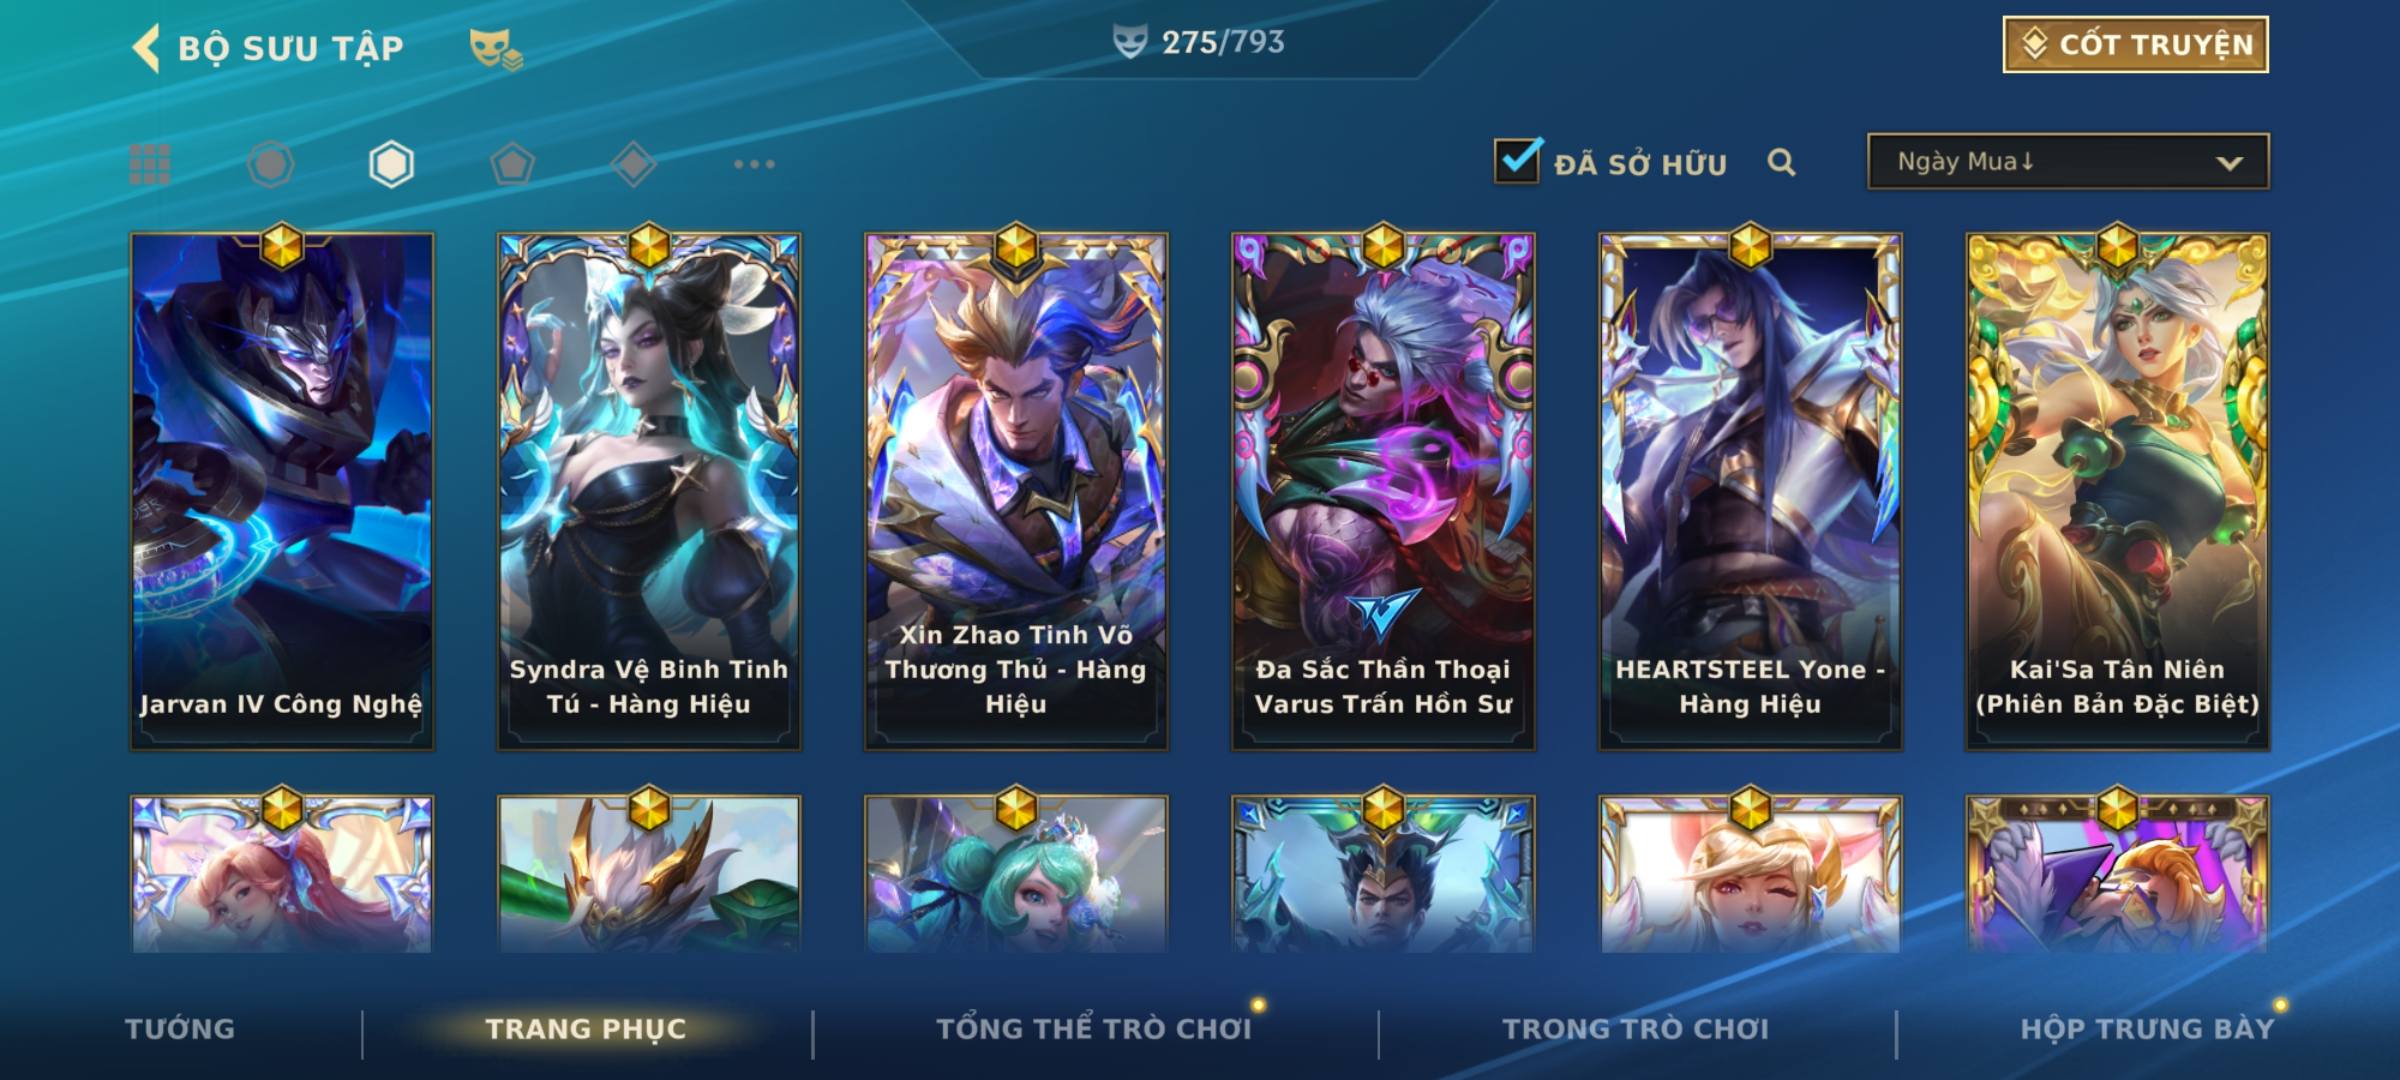Select the pentagon rarity filter icon
The height and width of the screenshot is (1080, 2400).
pos(512,164)
